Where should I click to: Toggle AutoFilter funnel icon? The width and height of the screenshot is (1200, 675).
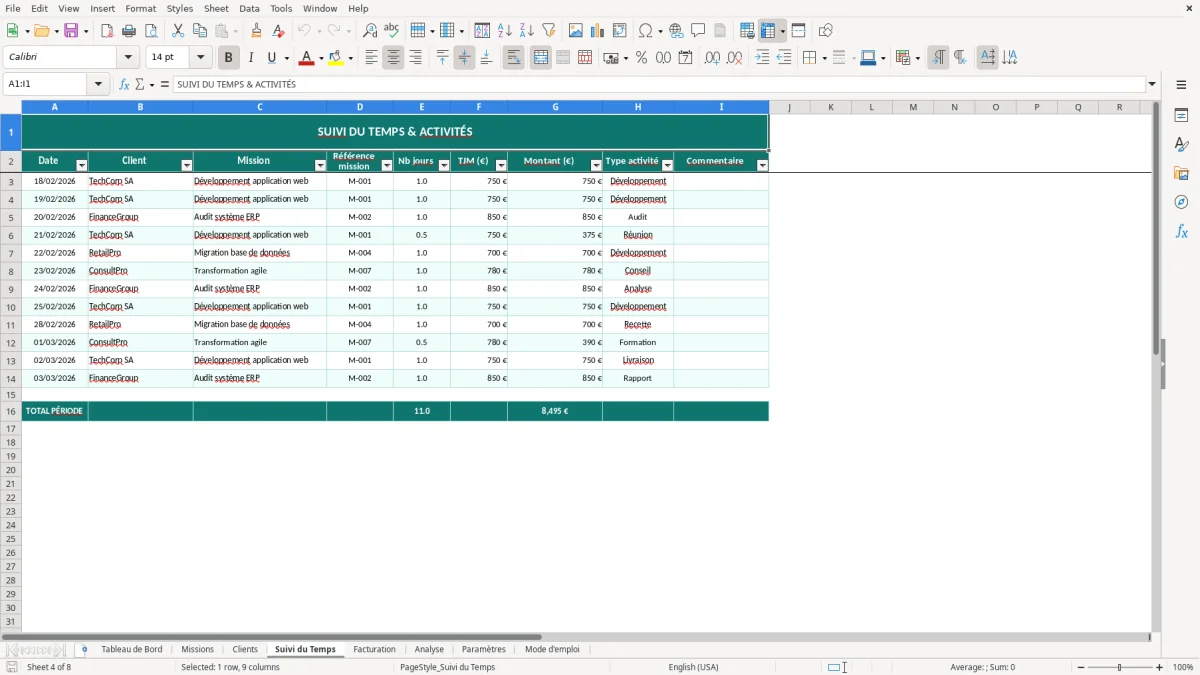tap(549, 31)
